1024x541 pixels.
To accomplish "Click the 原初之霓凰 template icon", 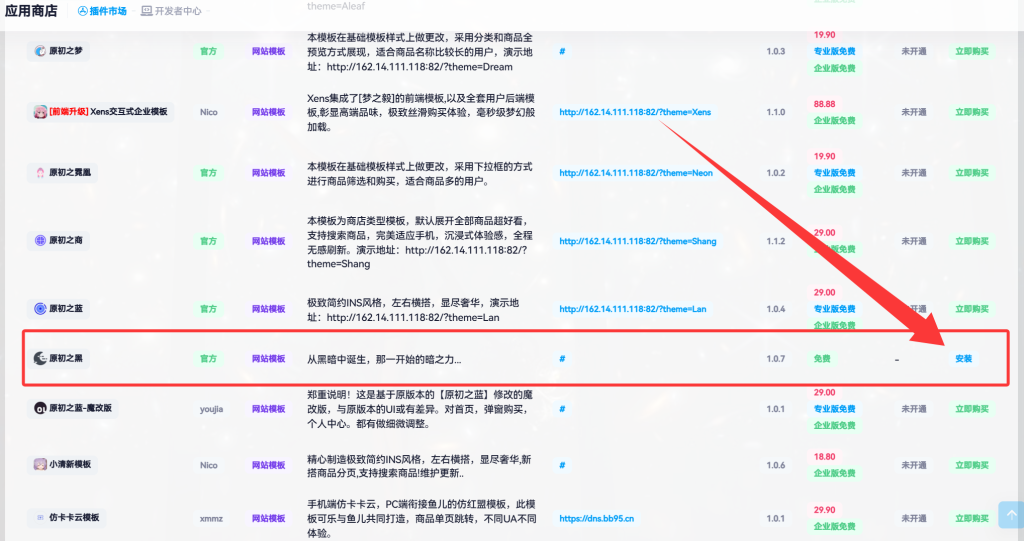I will pyautogui.click(x=40, y=173).
